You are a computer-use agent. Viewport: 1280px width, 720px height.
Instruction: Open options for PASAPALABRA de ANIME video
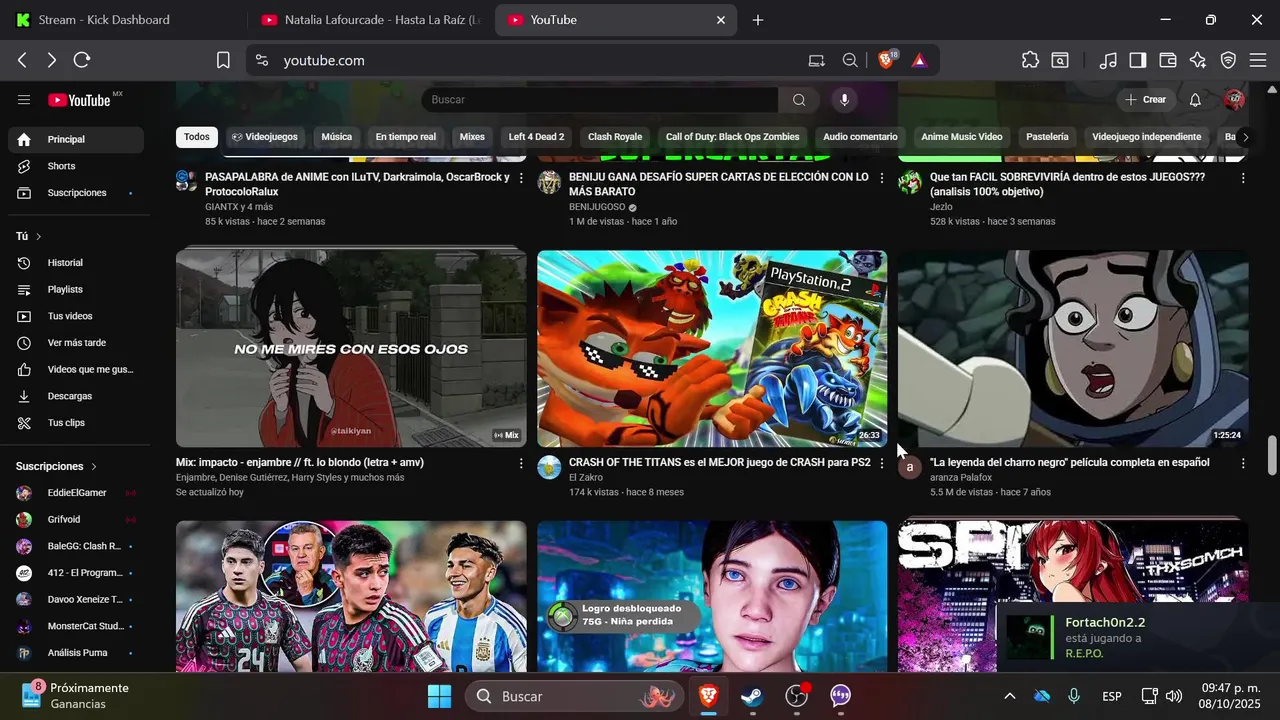(521, 178)
